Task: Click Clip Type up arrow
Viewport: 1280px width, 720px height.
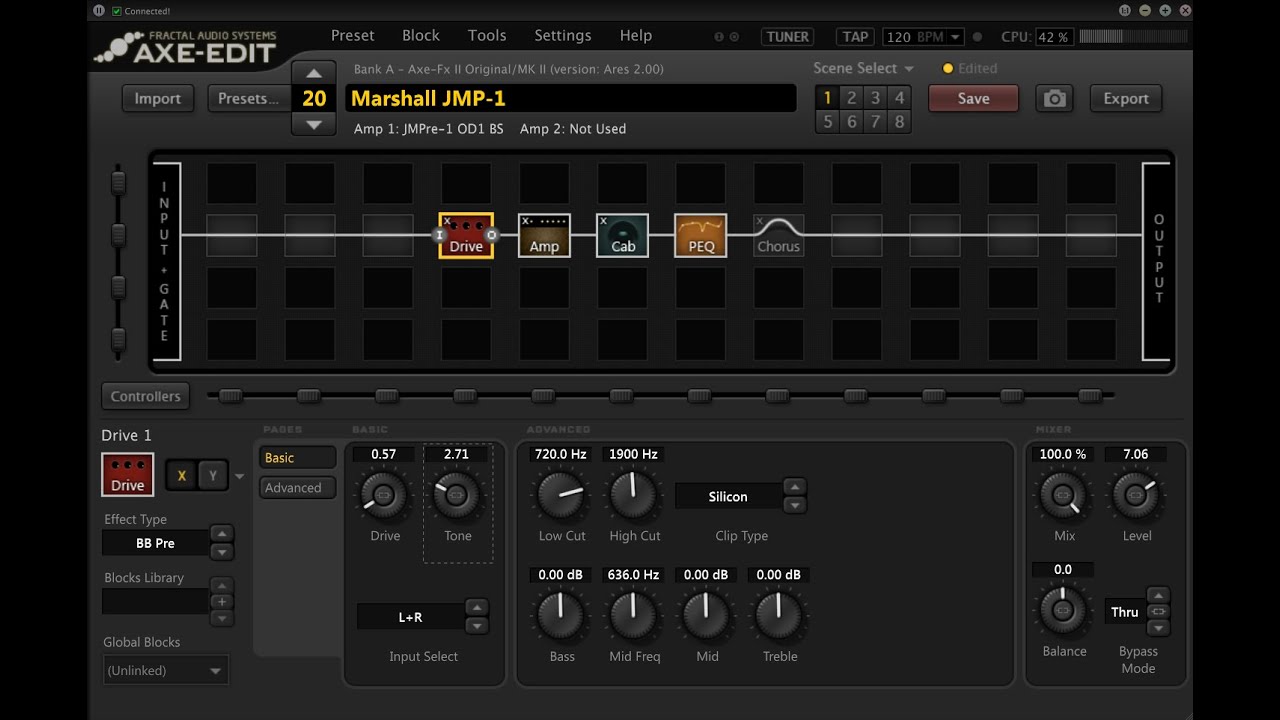Action: point(794,487)
